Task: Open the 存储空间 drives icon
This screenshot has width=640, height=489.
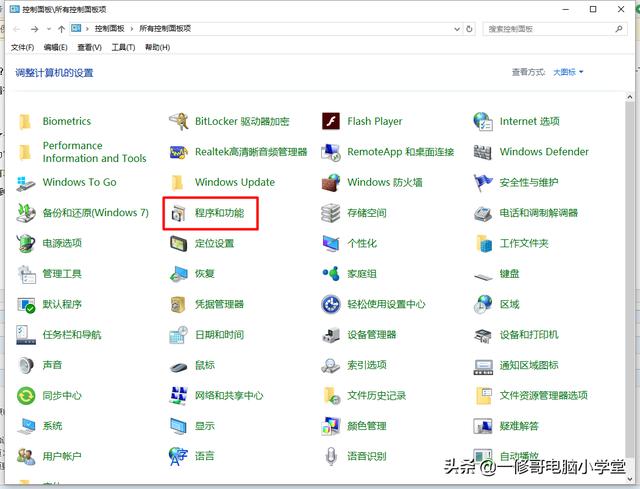Action: click(331, 213)
